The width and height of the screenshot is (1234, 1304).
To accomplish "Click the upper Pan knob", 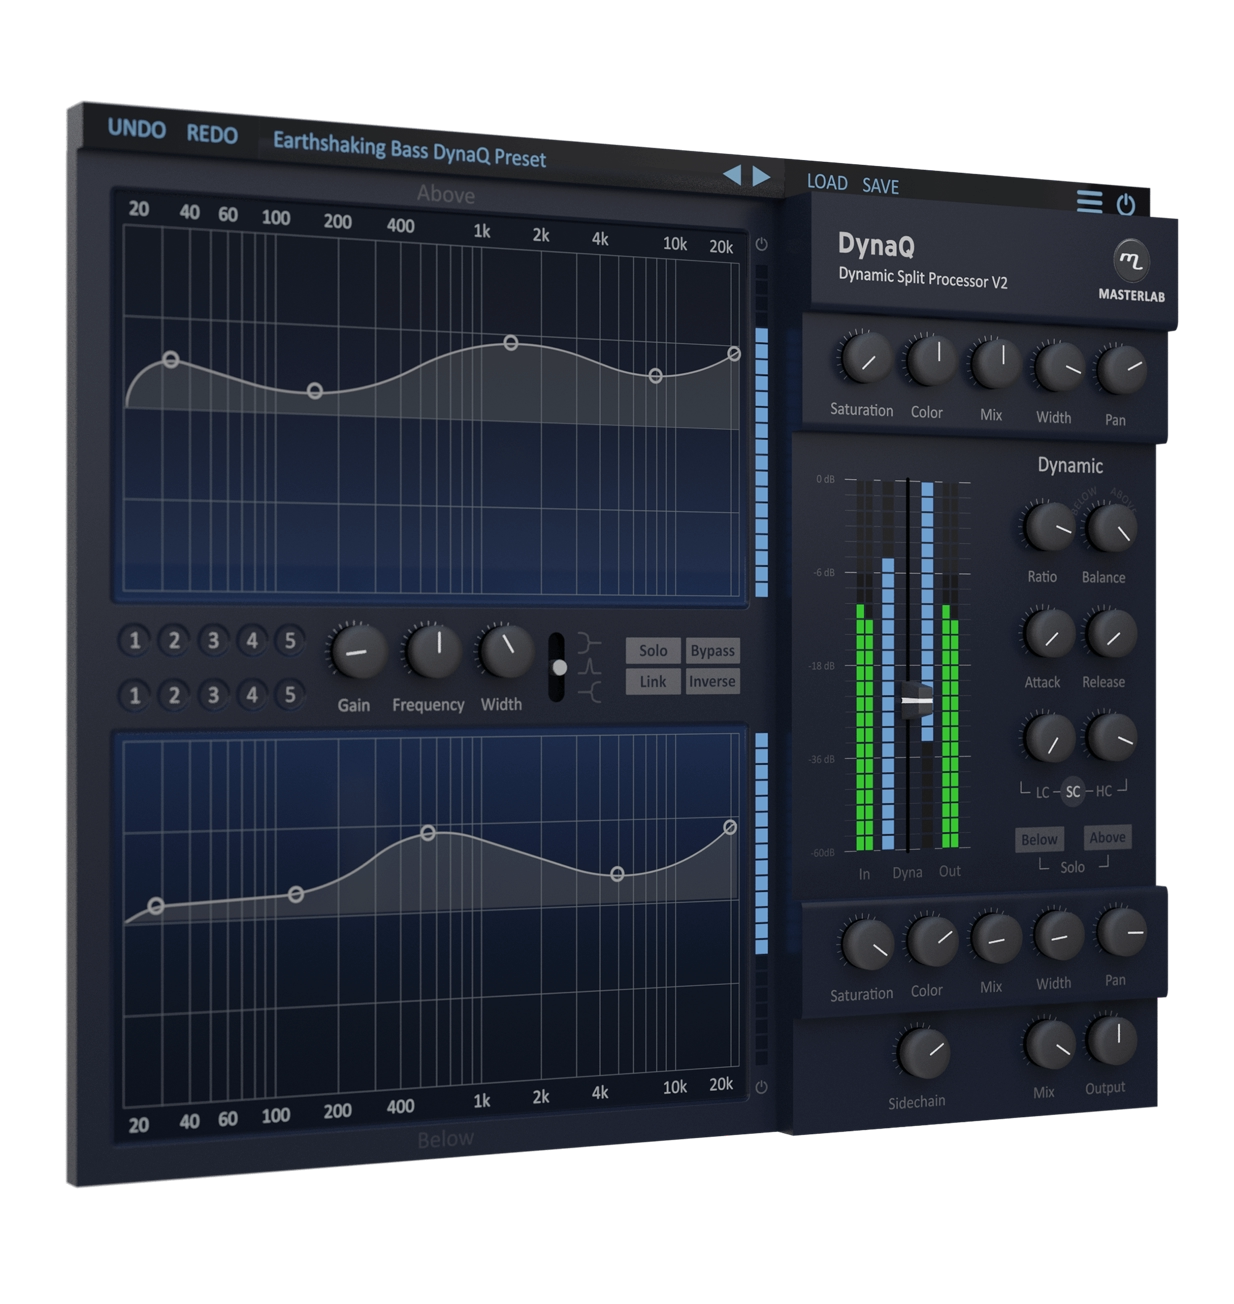I will (1120, 370).
